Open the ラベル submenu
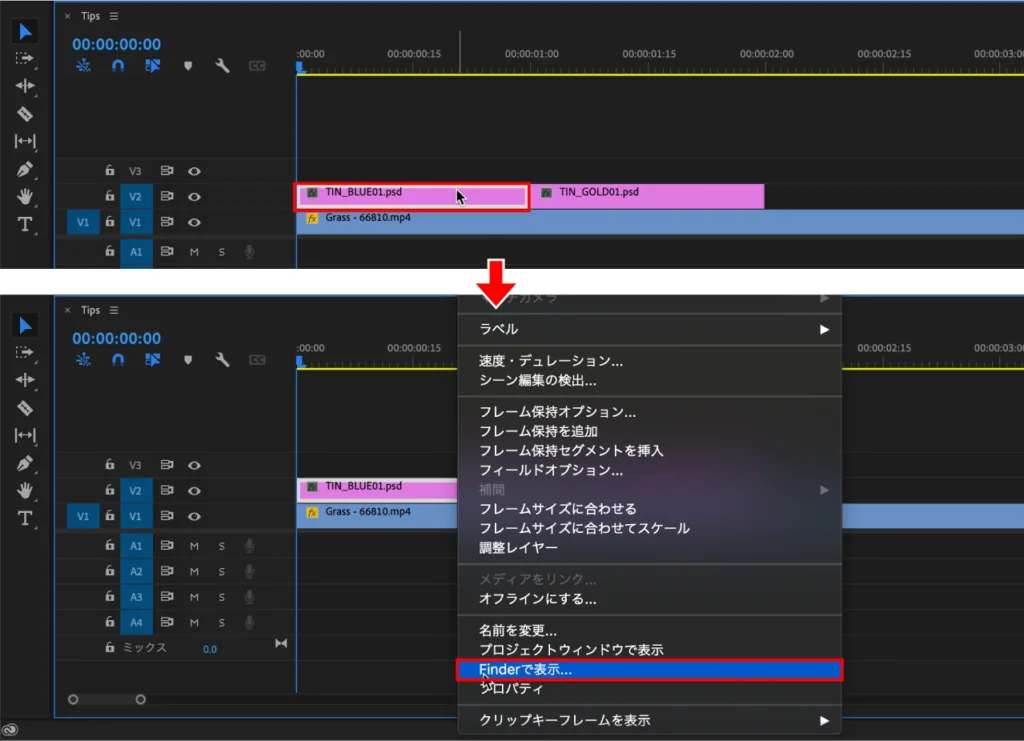The height and width of the screenshot is (741, 1024). [x=649, y=329]
